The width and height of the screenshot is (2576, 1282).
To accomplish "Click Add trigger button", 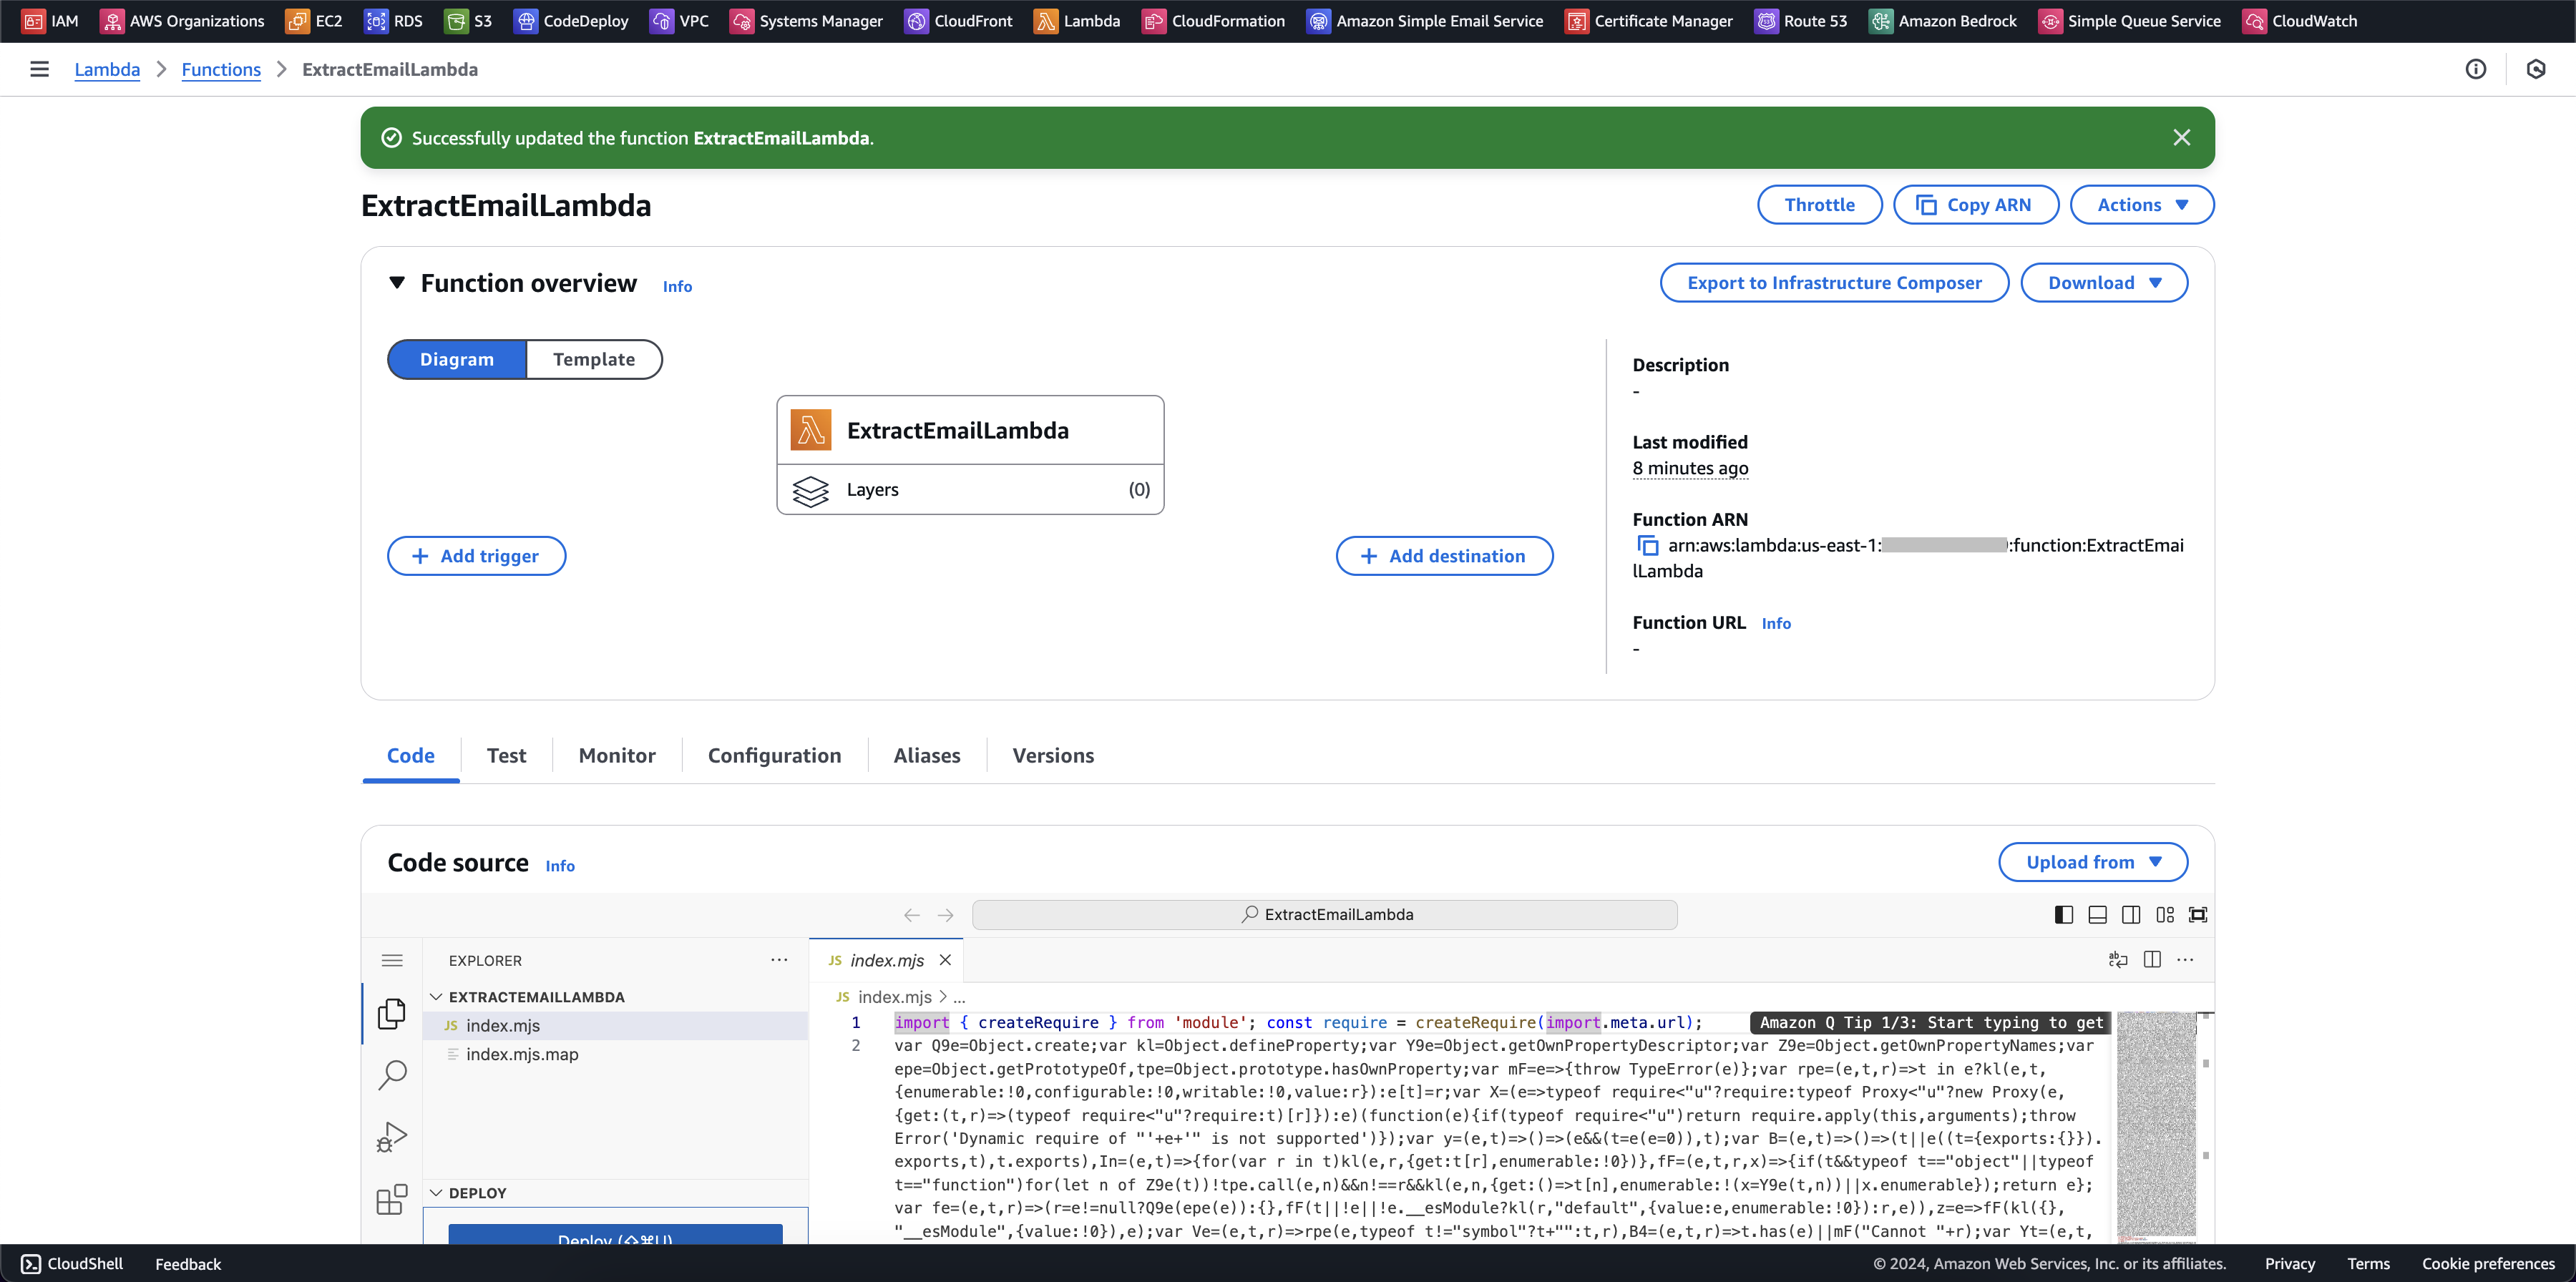I will click(477, 555).
